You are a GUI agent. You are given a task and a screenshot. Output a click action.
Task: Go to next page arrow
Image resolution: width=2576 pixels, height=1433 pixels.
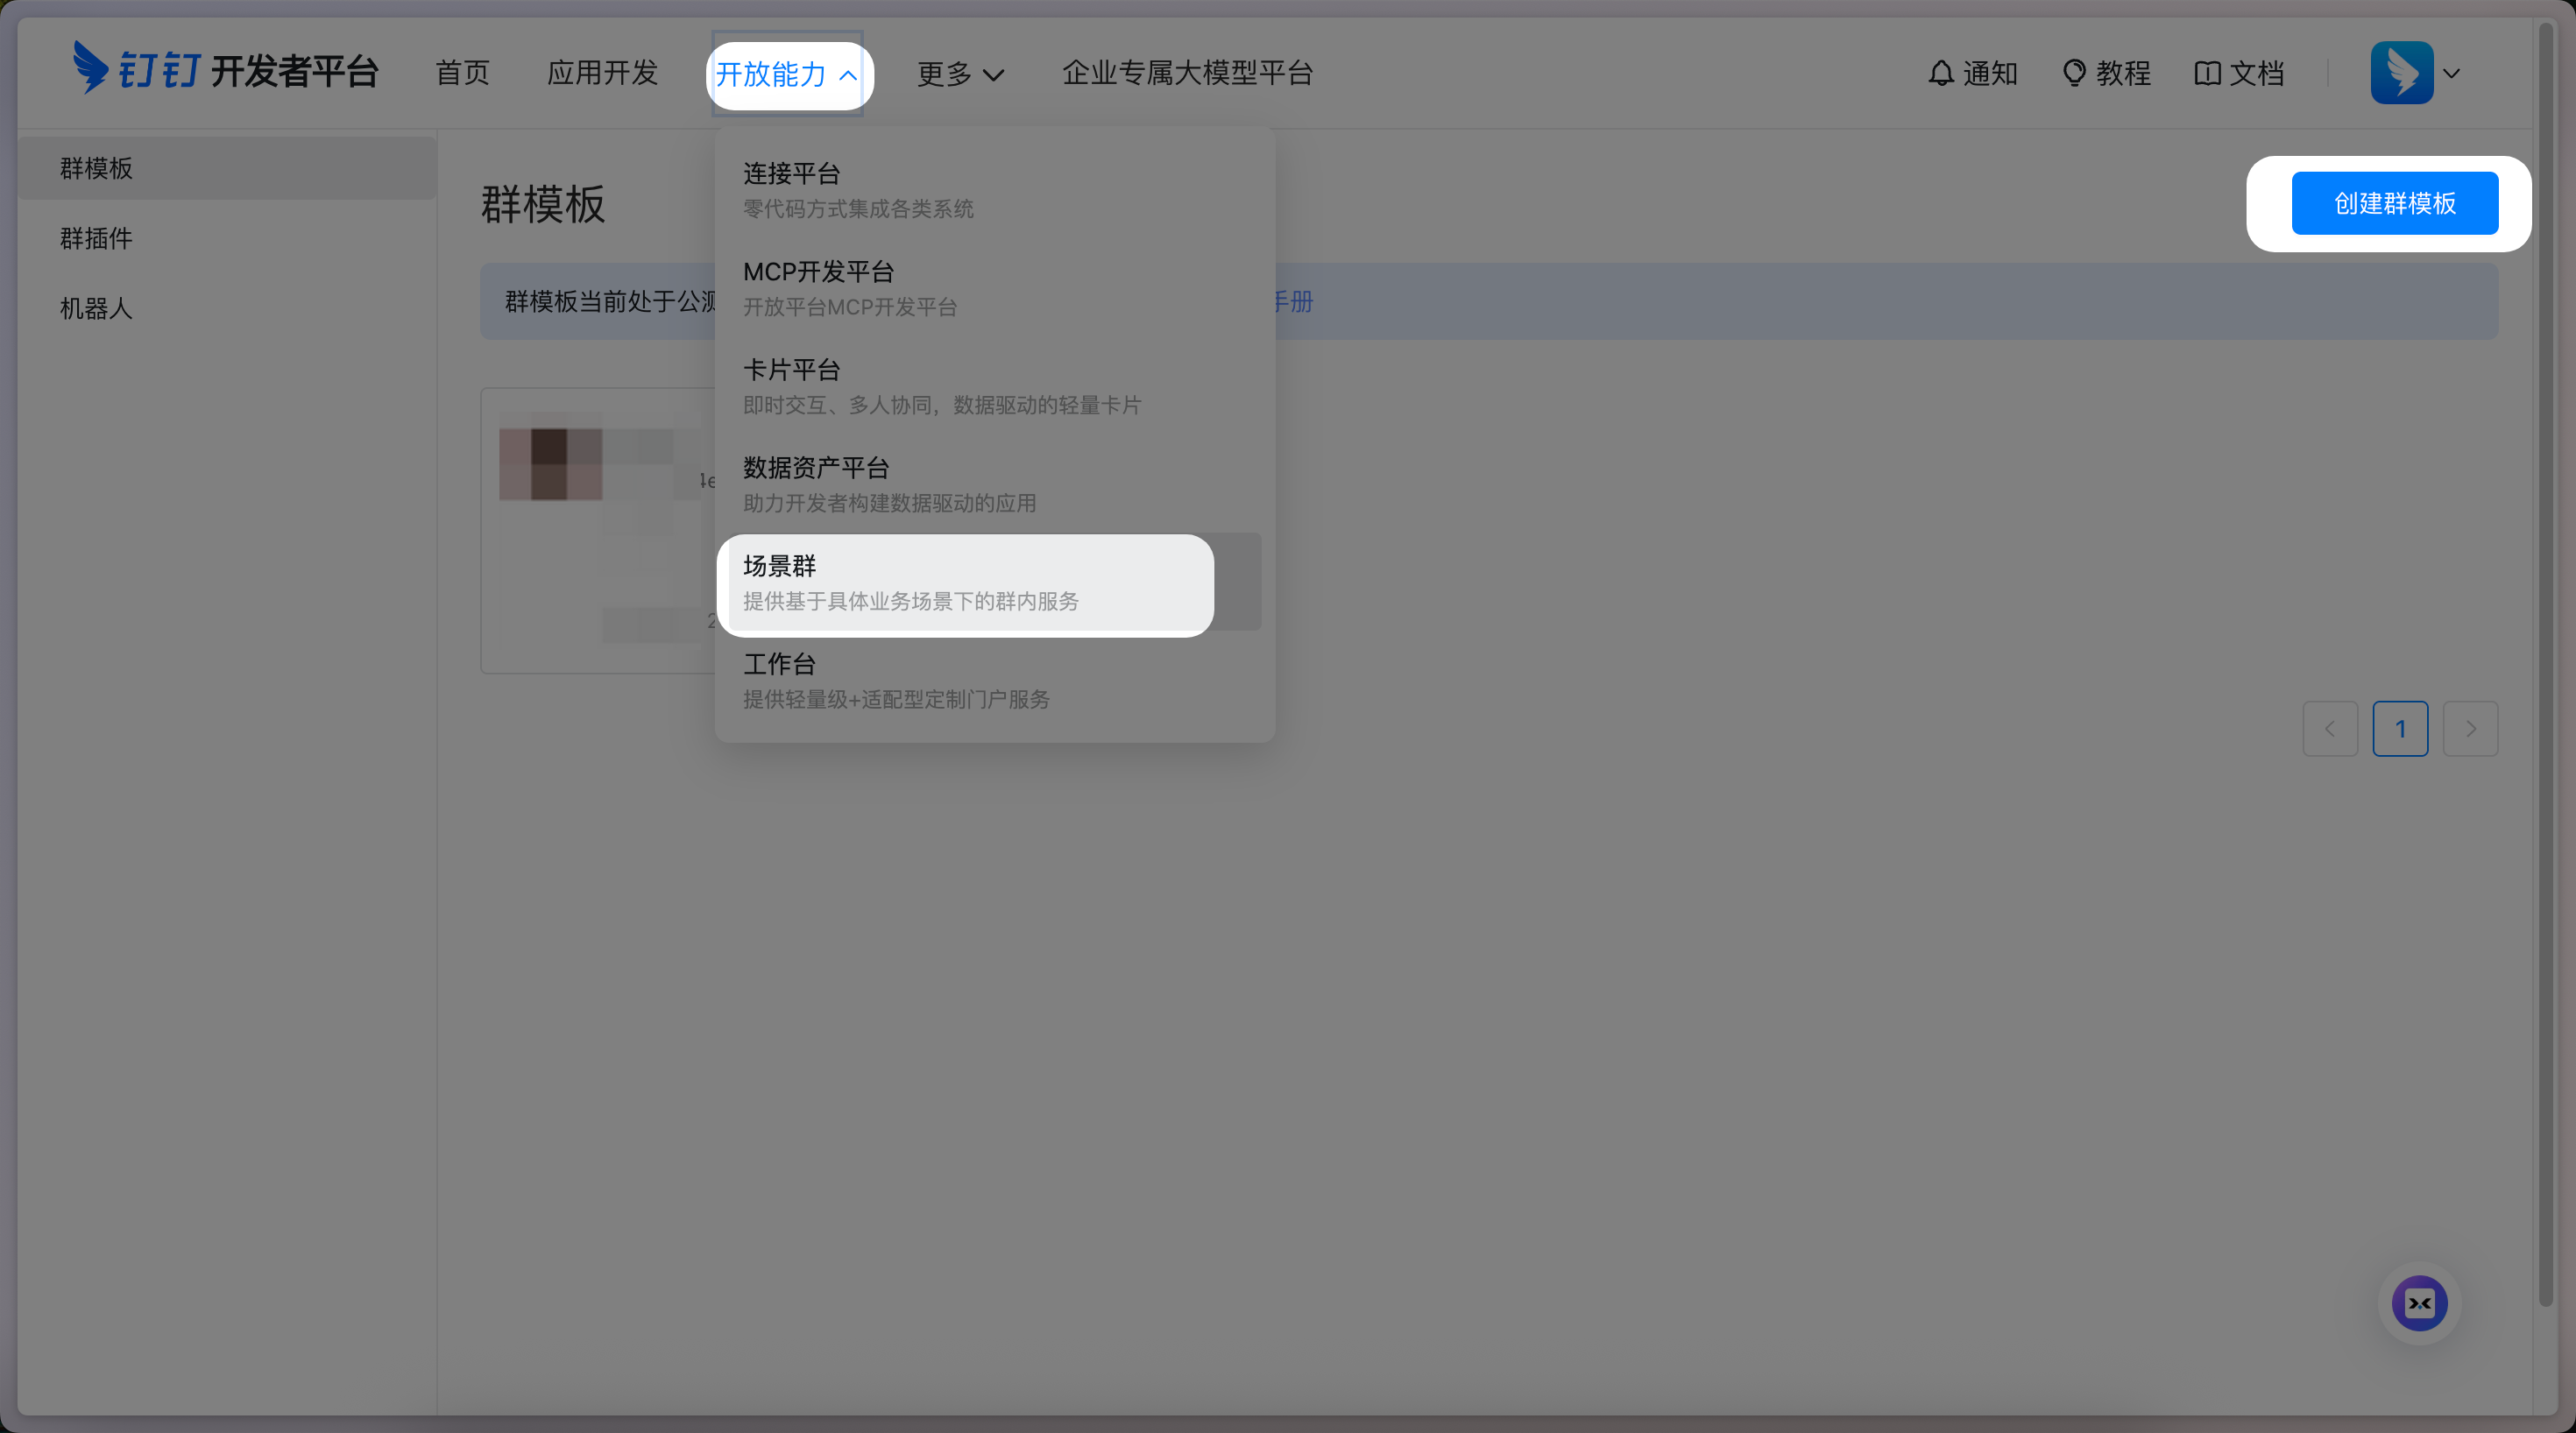2470,729
